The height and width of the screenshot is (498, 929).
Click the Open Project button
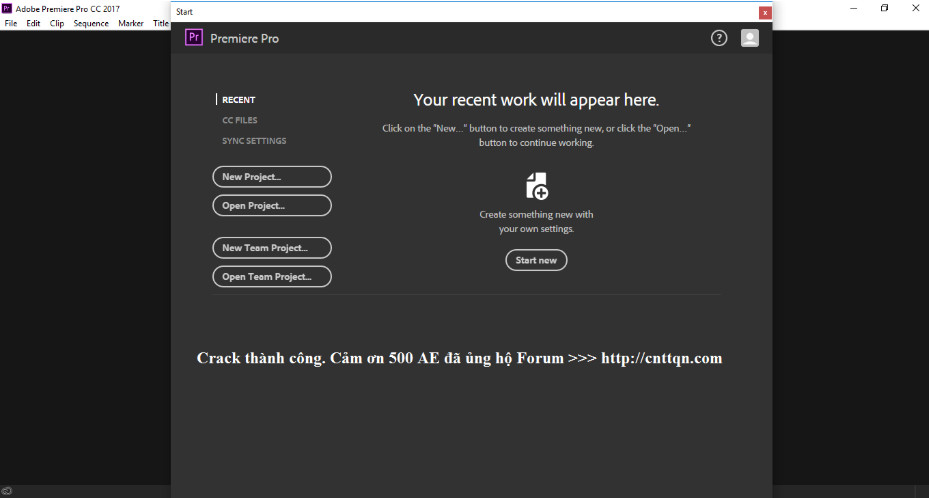click(x=272, y=206)
